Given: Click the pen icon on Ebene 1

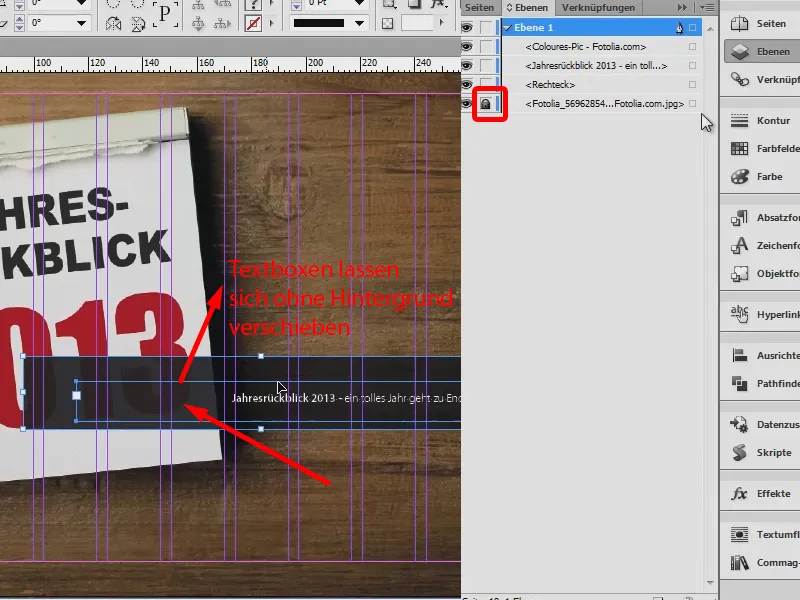Looking at the screenshot, I should coord(679,28).
